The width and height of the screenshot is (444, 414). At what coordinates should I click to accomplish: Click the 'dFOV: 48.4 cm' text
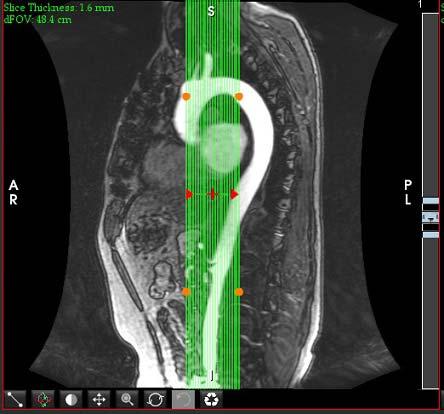(37, 19)
